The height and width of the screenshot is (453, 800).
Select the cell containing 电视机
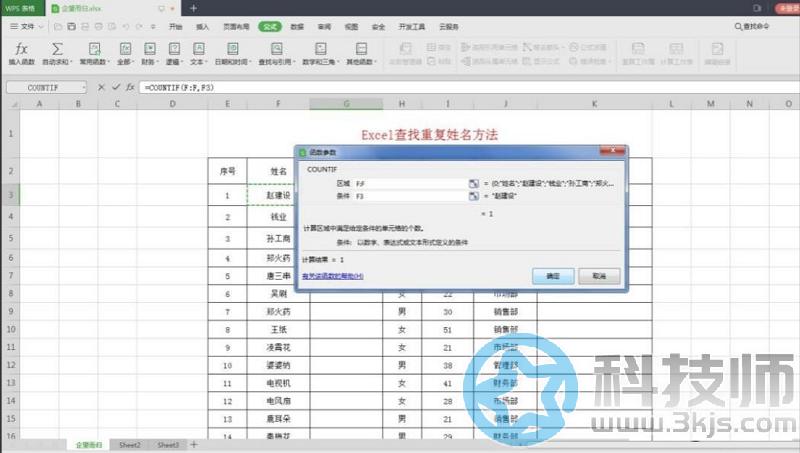coord(278,383)
